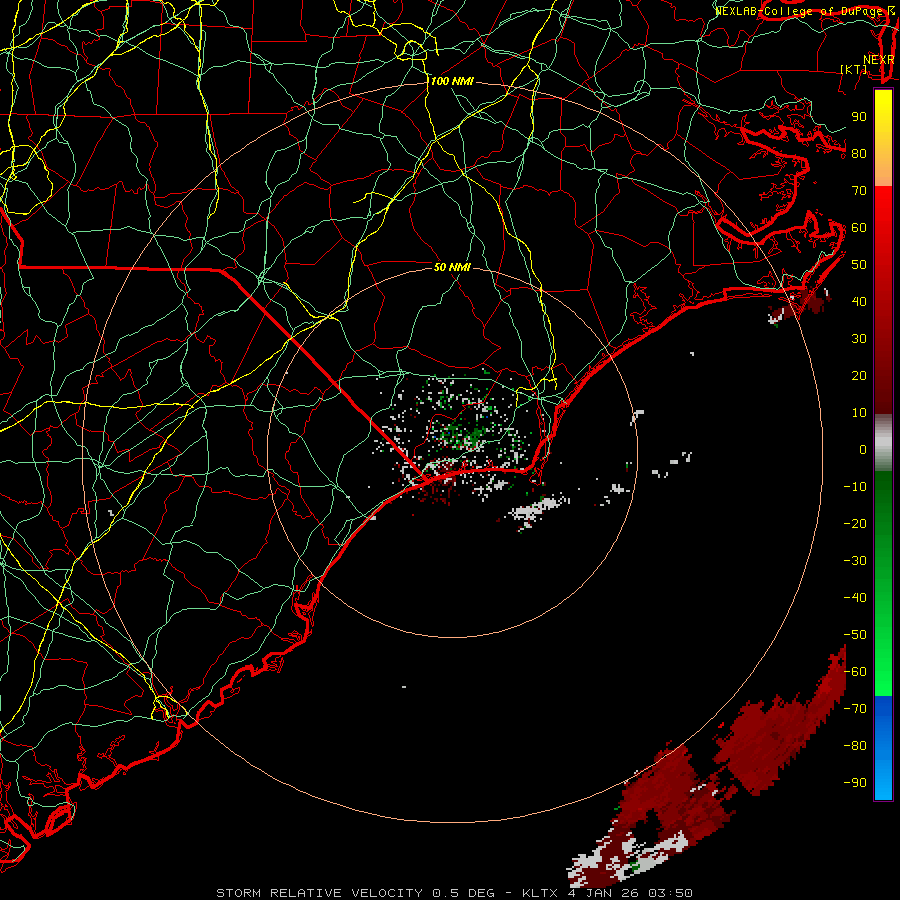Click the 0 value on velocity scale
This screenshot has width=900, height=900.
pos(863,449)
